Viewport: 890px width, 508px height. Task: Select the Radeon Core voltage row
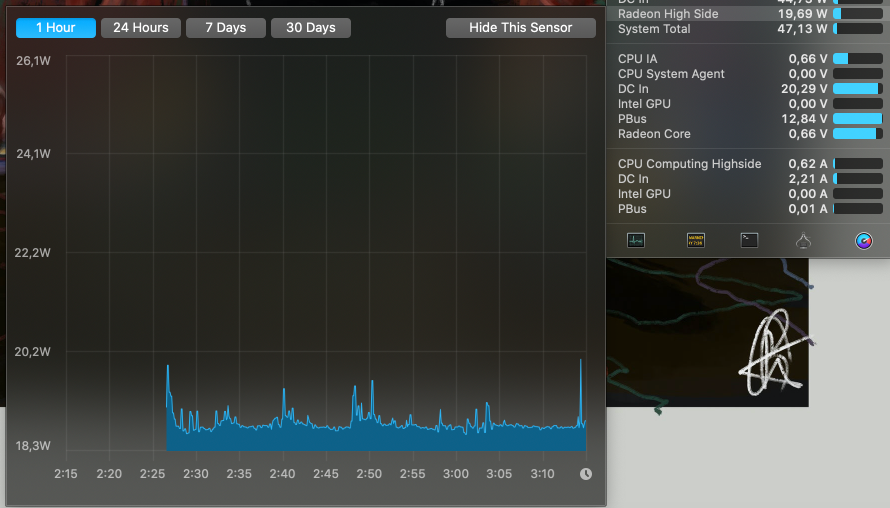coord(748,134)
